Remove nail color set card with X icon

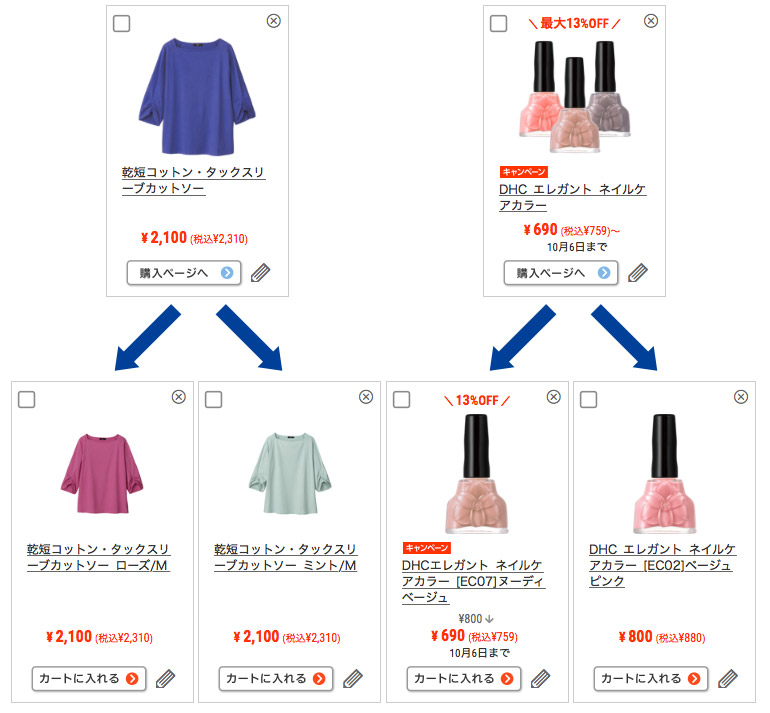651,21
